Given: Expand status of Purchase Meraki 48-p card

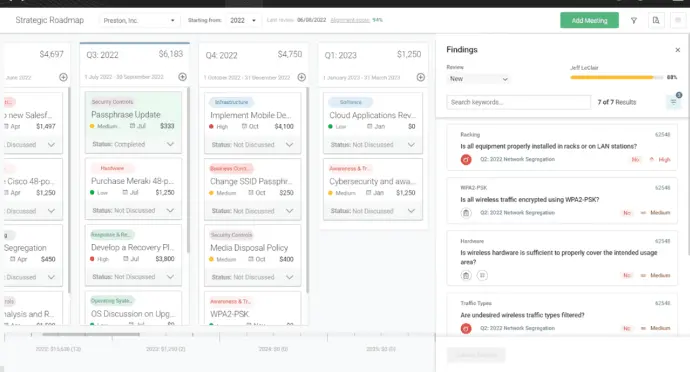Looking at the screenshot, I should click(170, 210).
